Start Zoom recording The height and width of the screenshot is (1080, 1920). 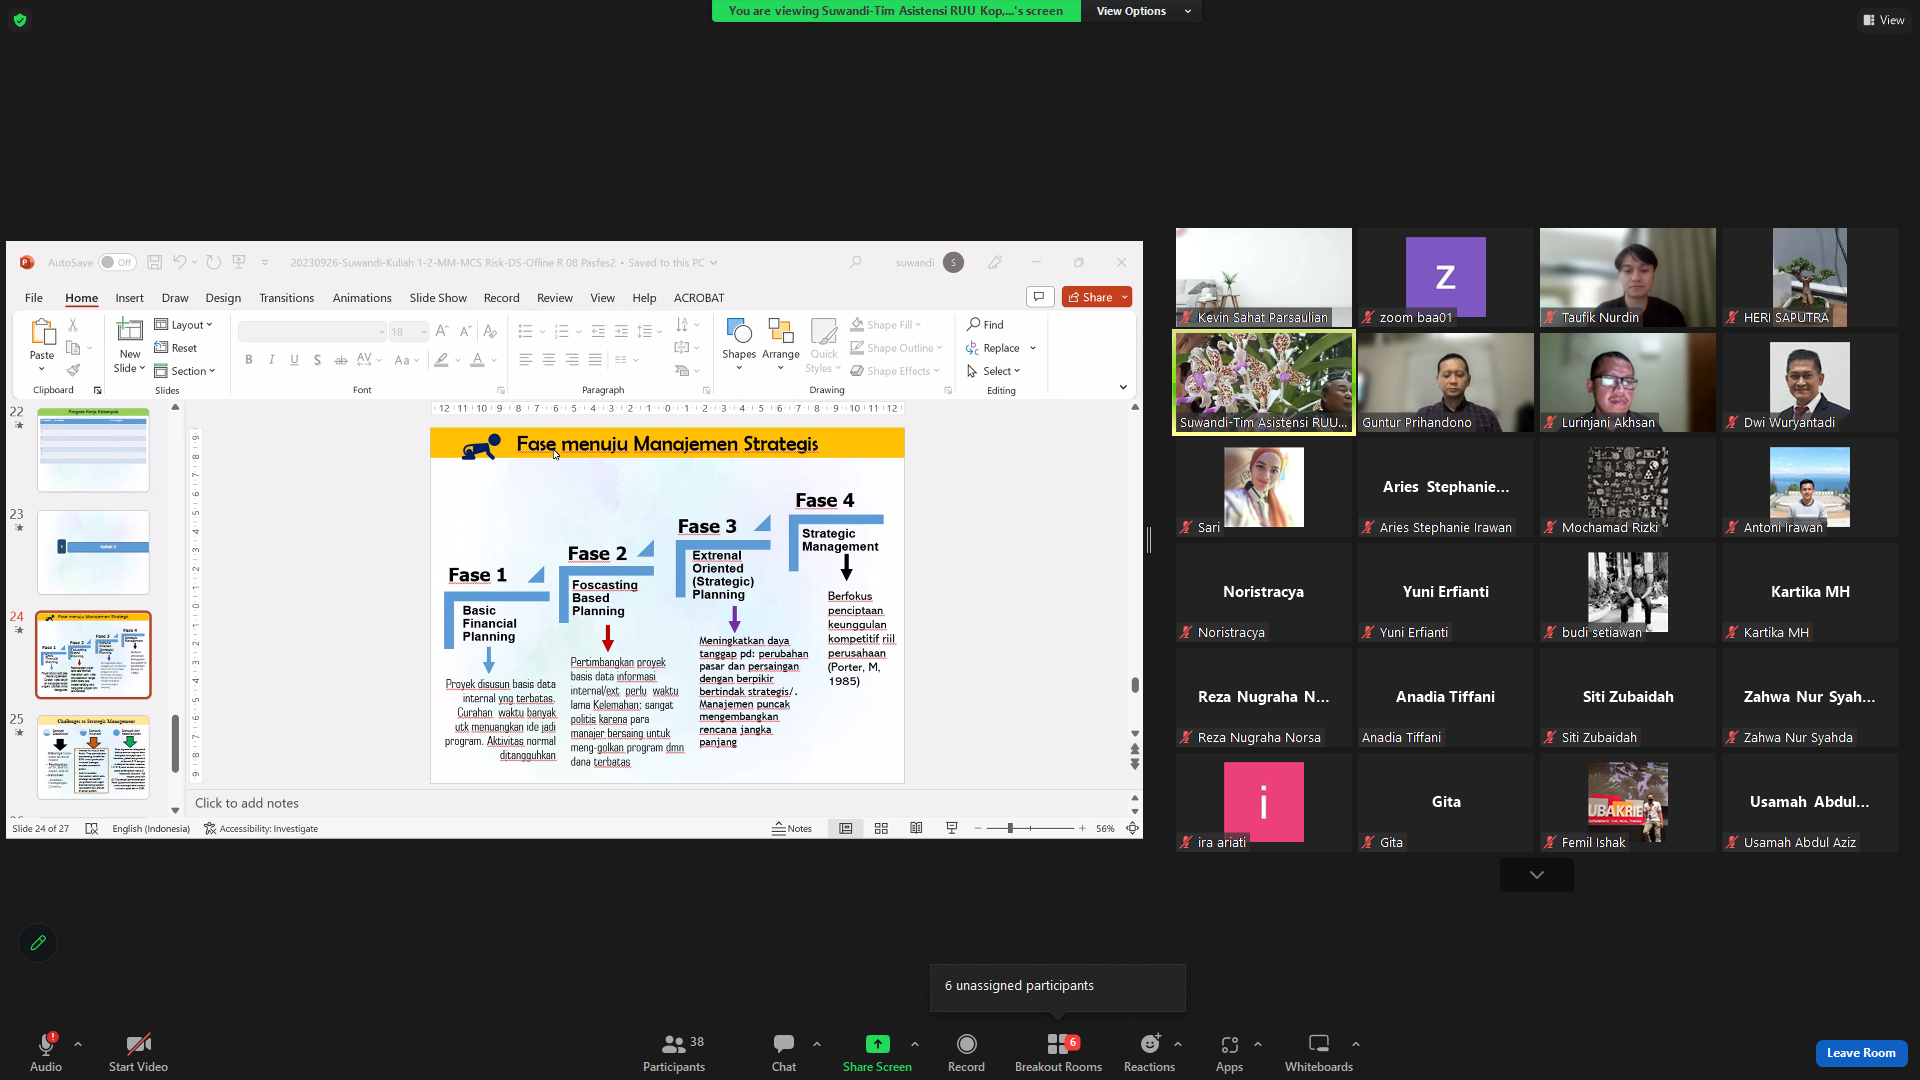point(966,1052)
